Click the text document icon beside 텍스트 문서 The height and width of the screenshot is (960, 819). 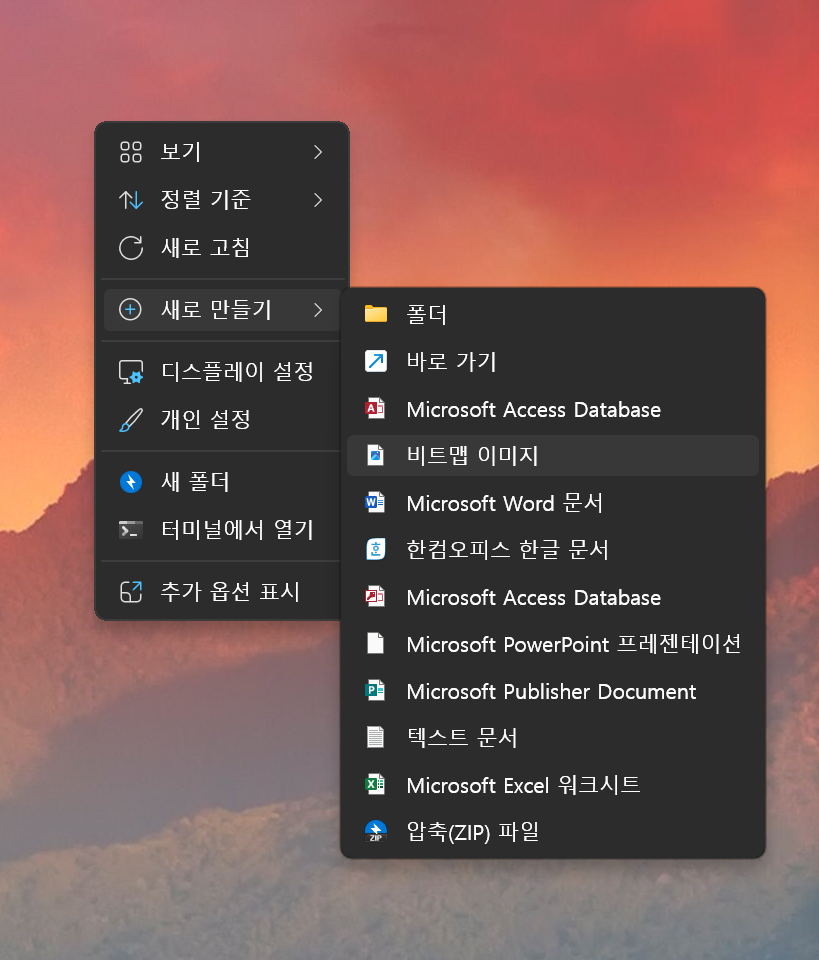tap(375, 737)
